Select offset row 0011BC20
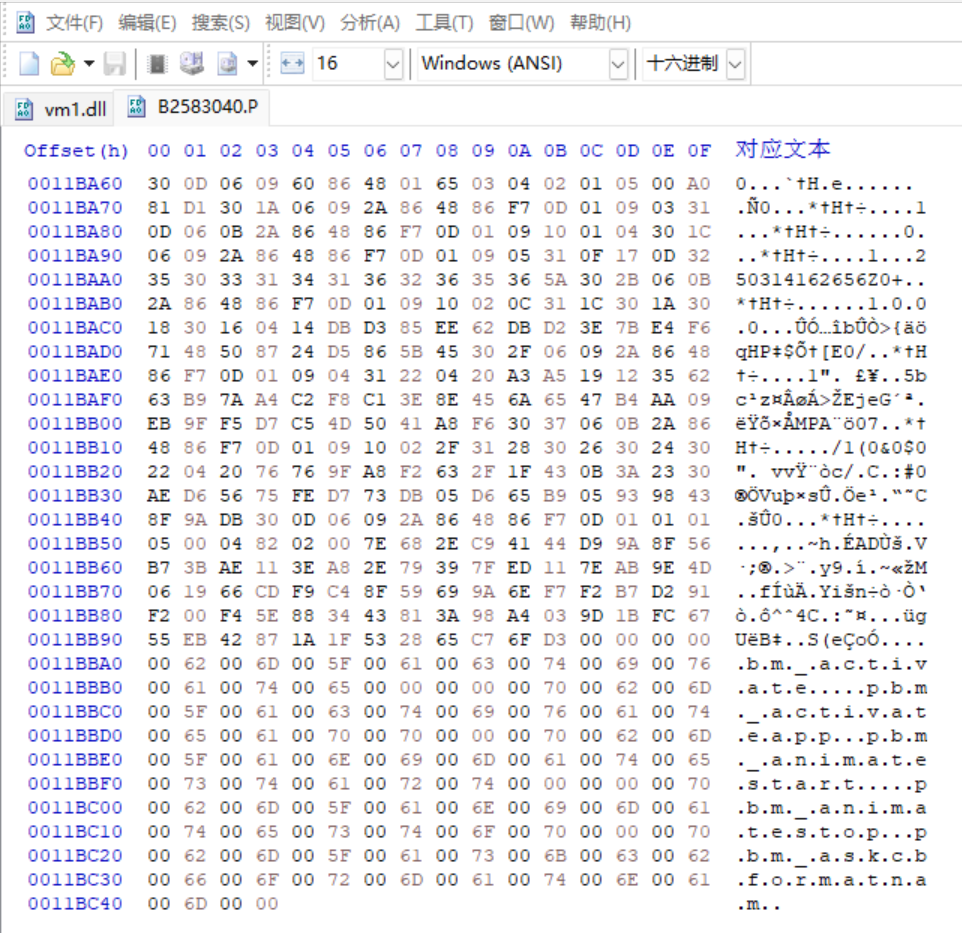Image resolution: width=962 pixels, height=933 pixels. pos(75,856)
